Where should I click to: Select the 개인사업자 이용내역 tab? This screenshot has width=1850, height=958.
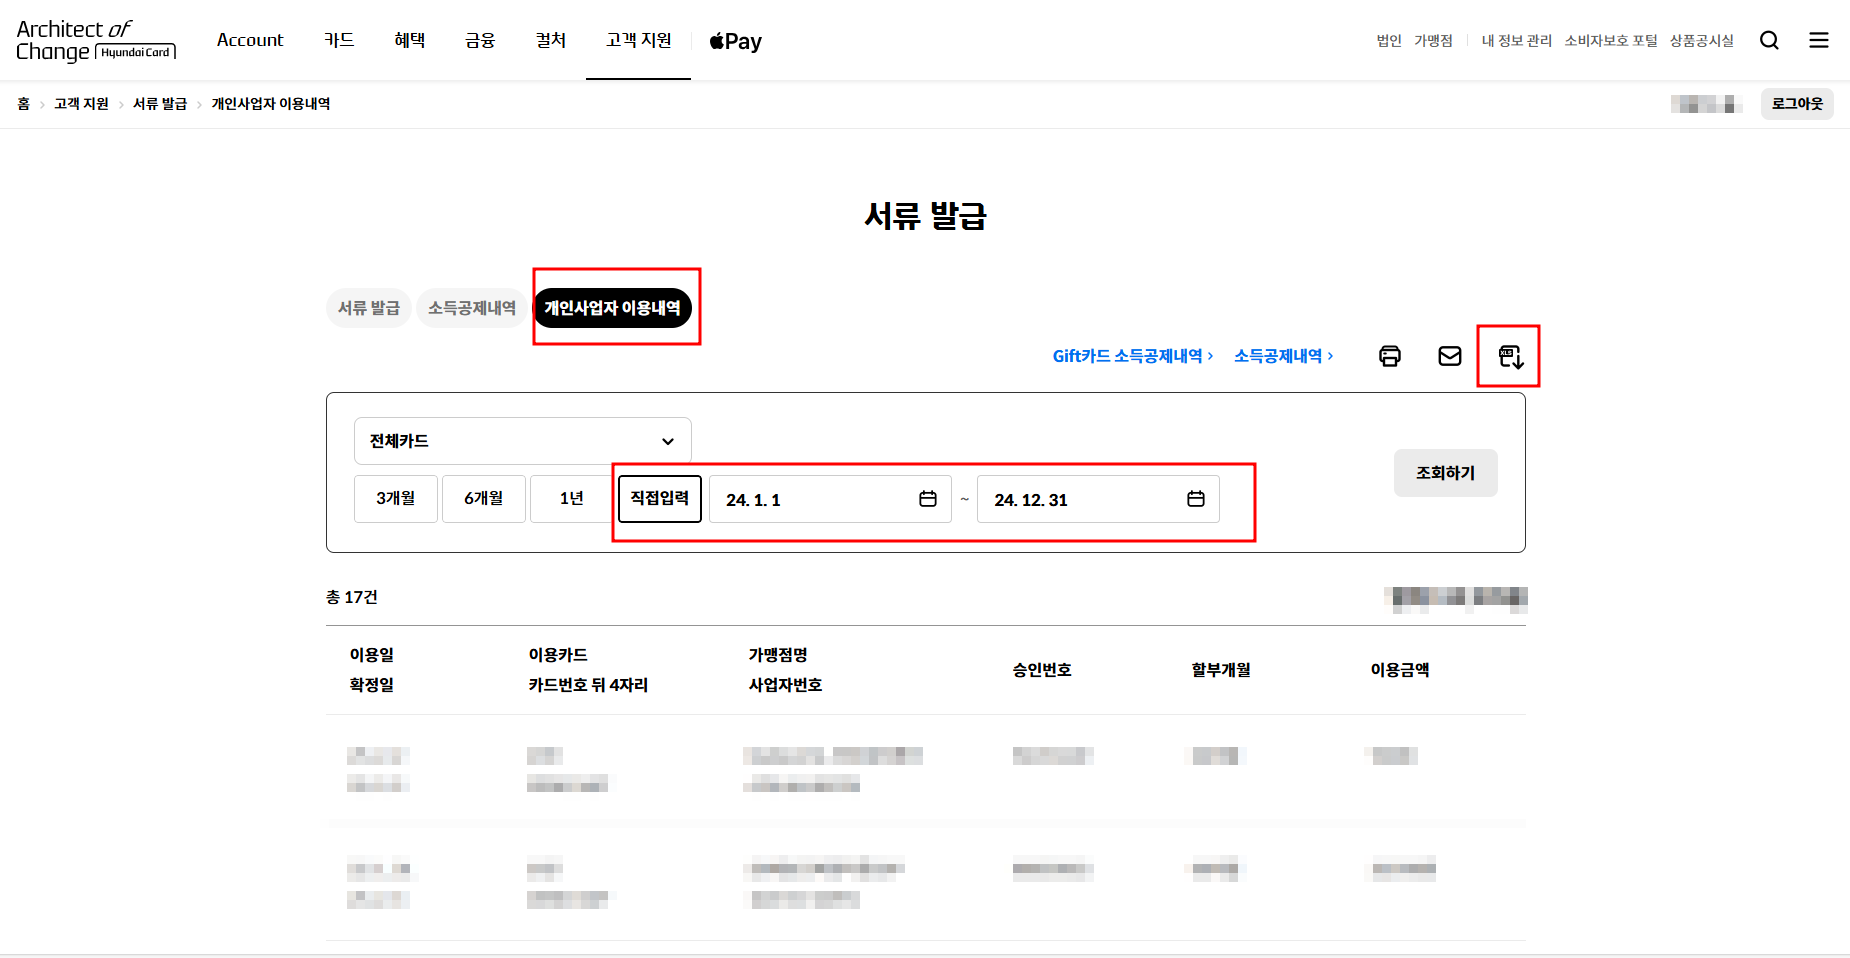point(612,308)
